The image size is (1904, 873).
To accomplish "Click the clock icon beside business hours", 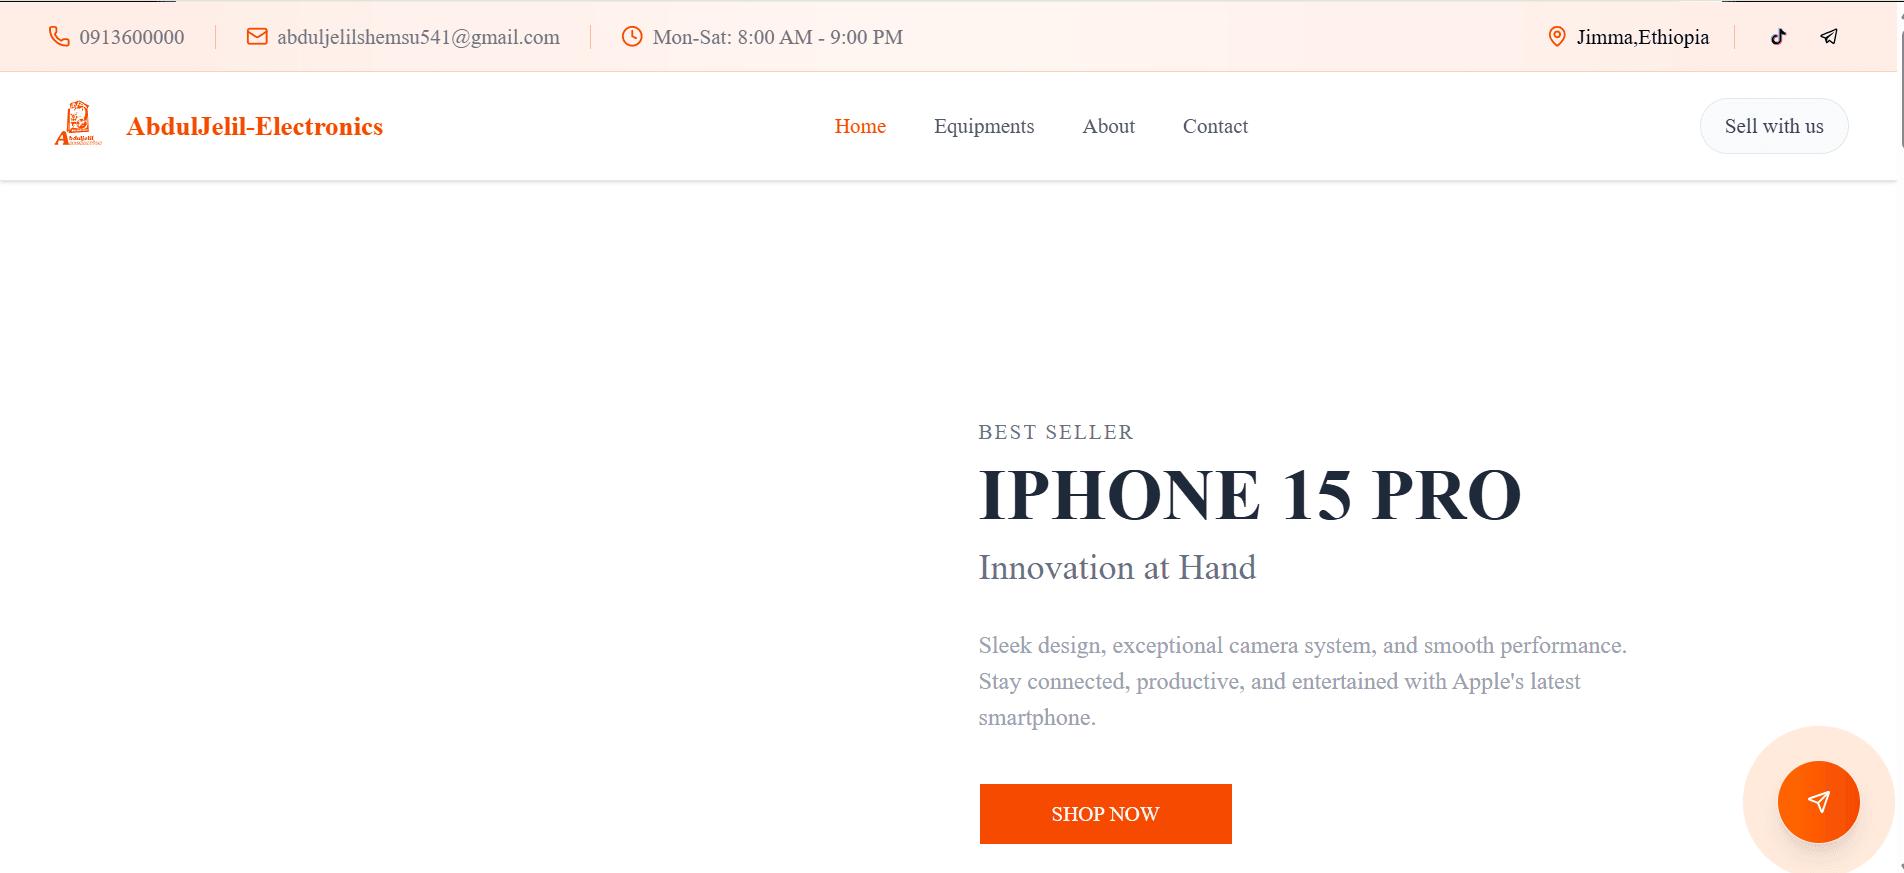I will [x=632, y=37].
